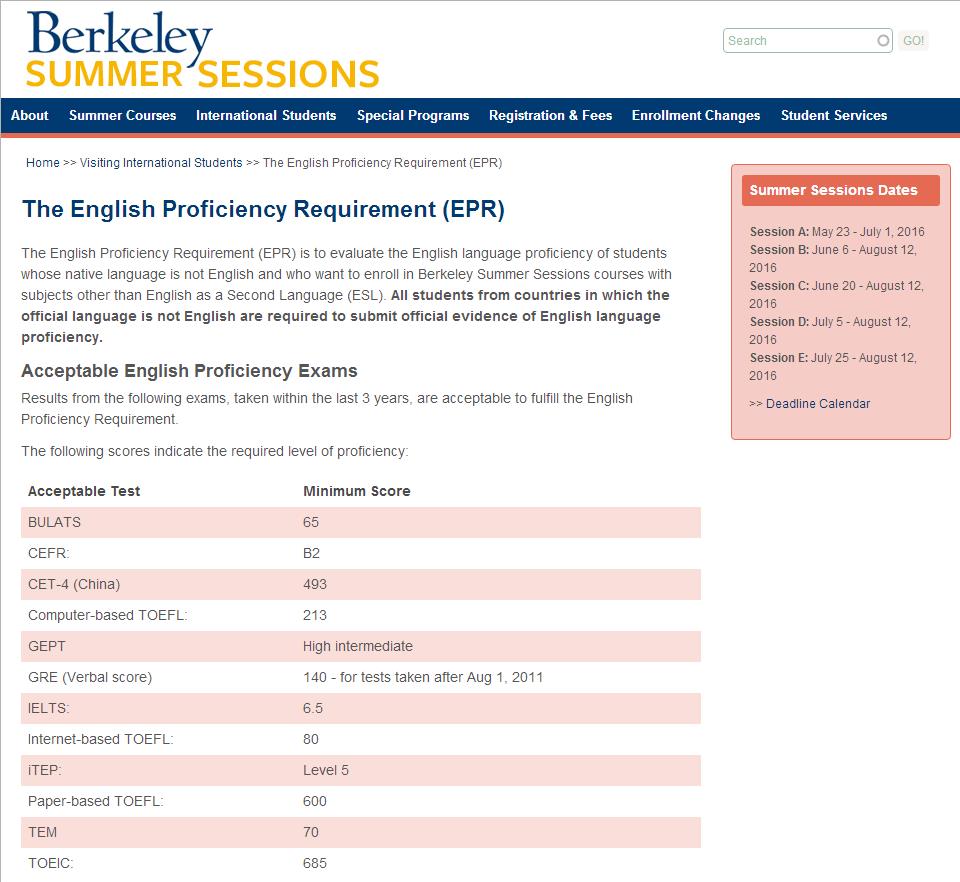Click the Minimum Score column header

coord(357,491)
